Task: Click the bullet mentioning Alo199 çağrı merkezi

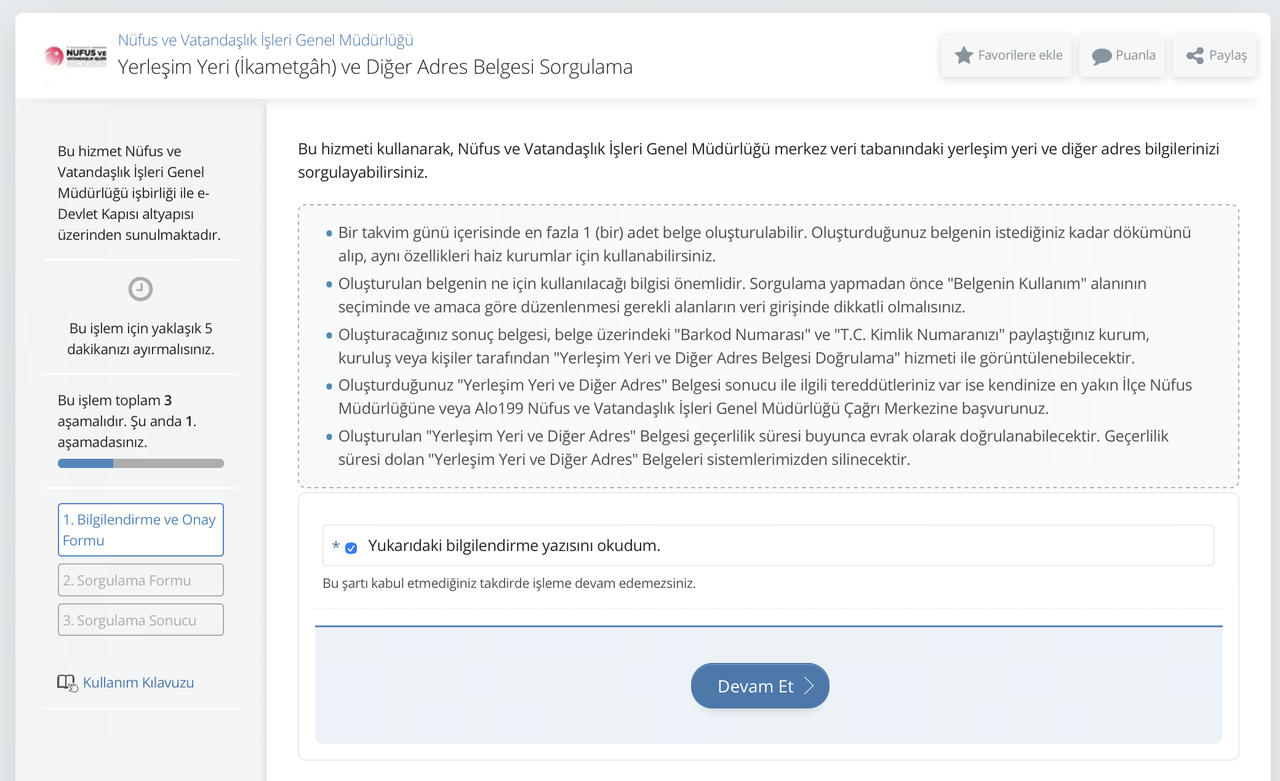Action: (x=765, y=396)
